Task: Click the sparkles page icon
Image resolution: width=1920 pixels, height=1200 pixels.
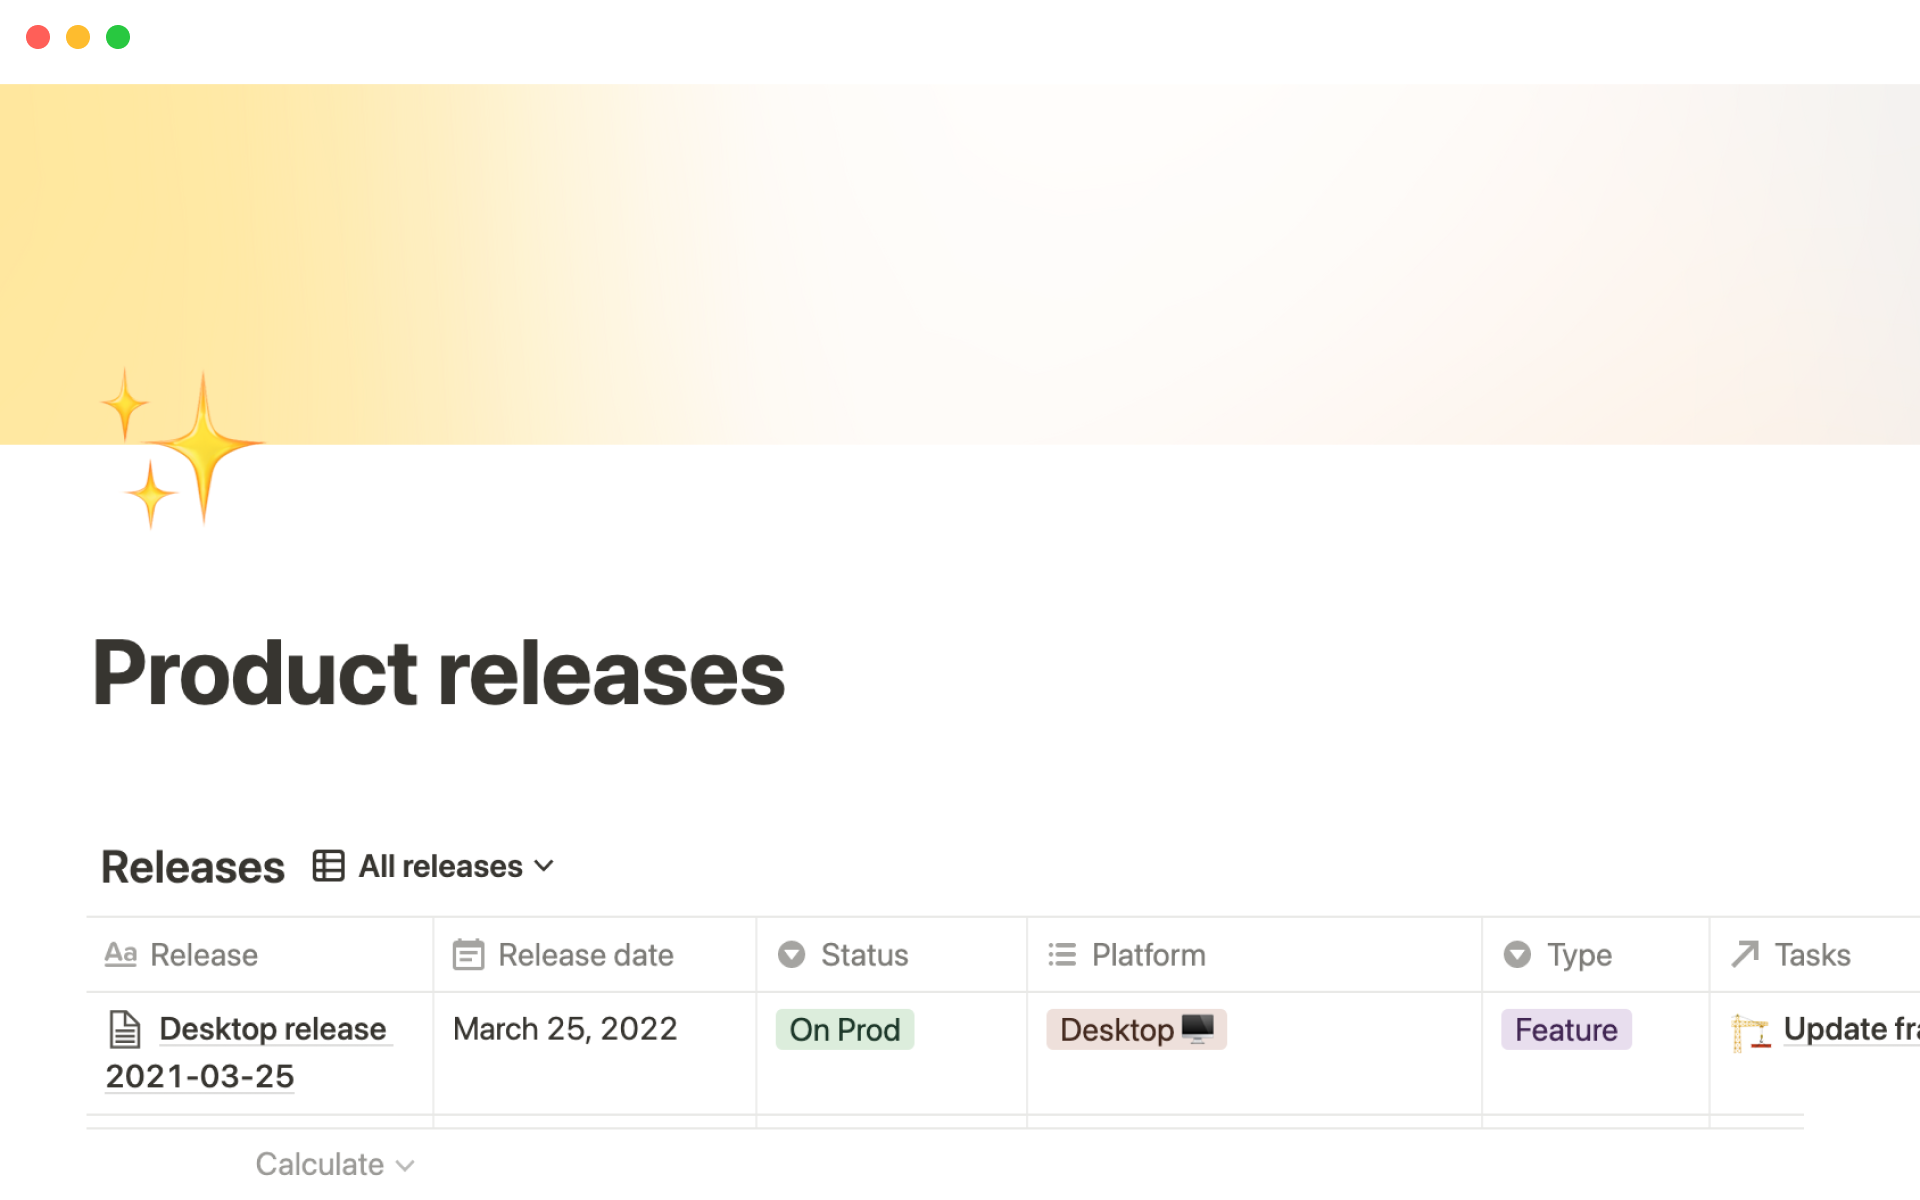Action: [183, 447]
